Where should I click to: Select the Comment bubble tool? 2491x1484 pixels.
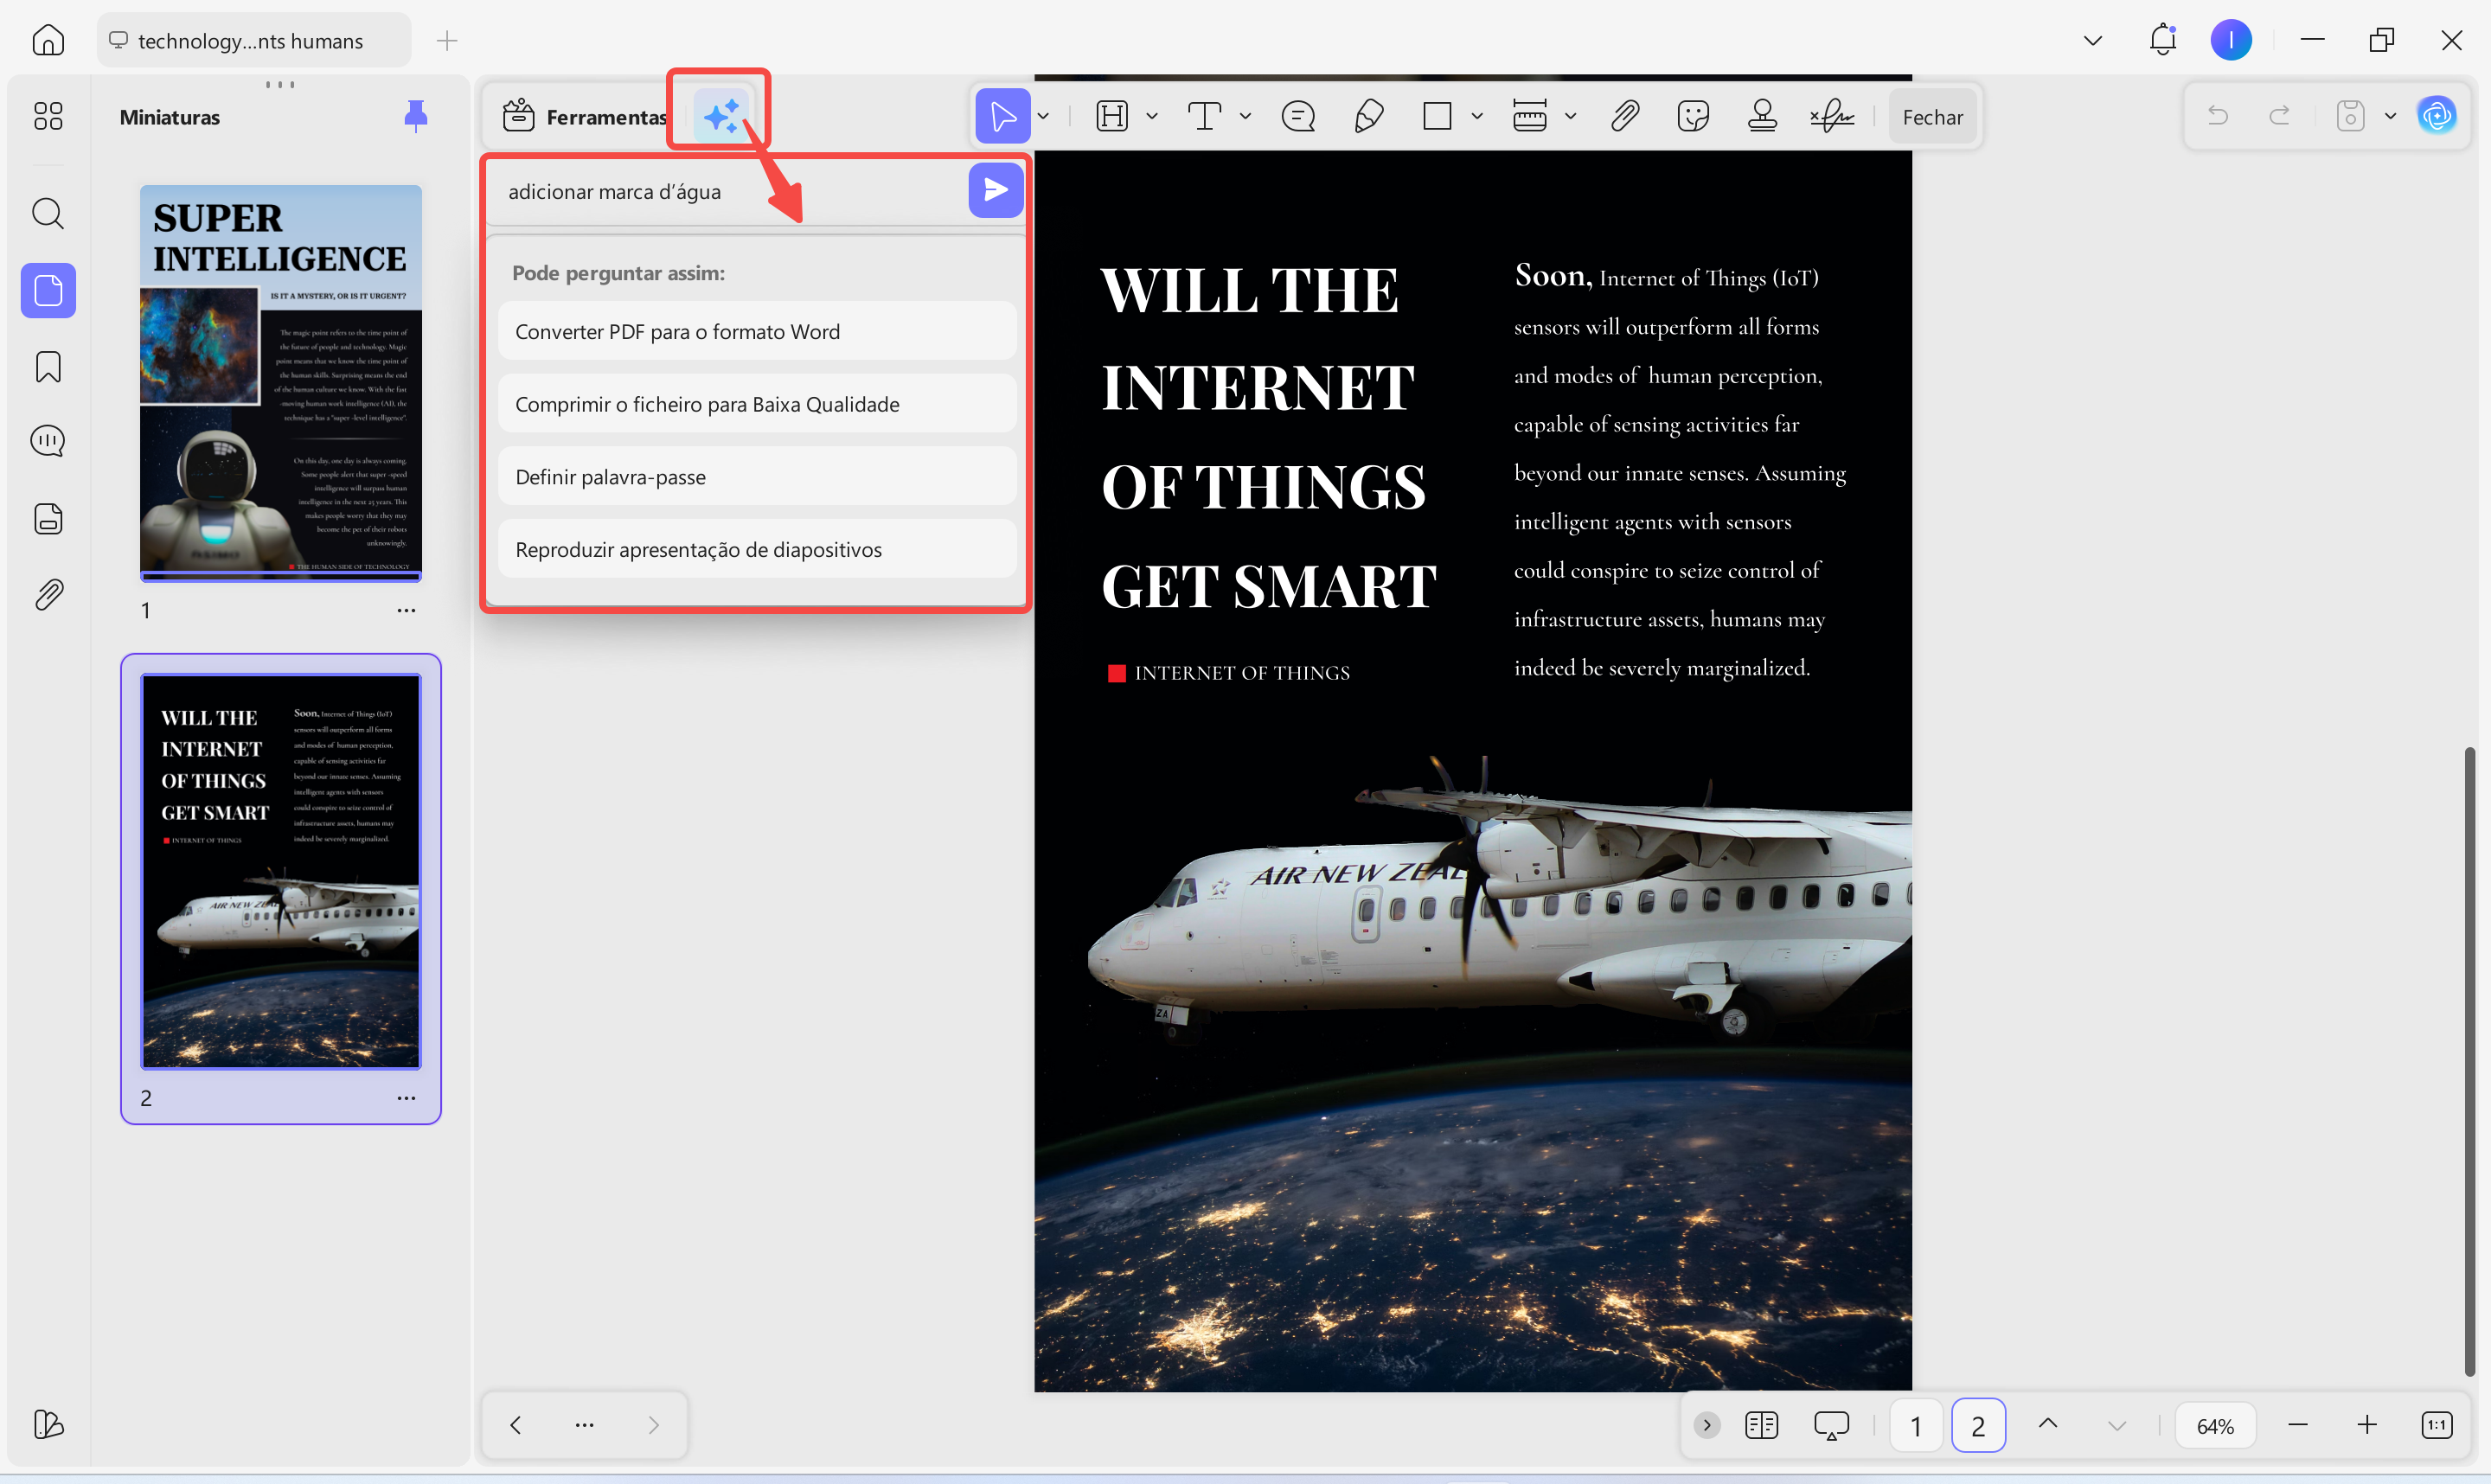(x=1298, y=115)
